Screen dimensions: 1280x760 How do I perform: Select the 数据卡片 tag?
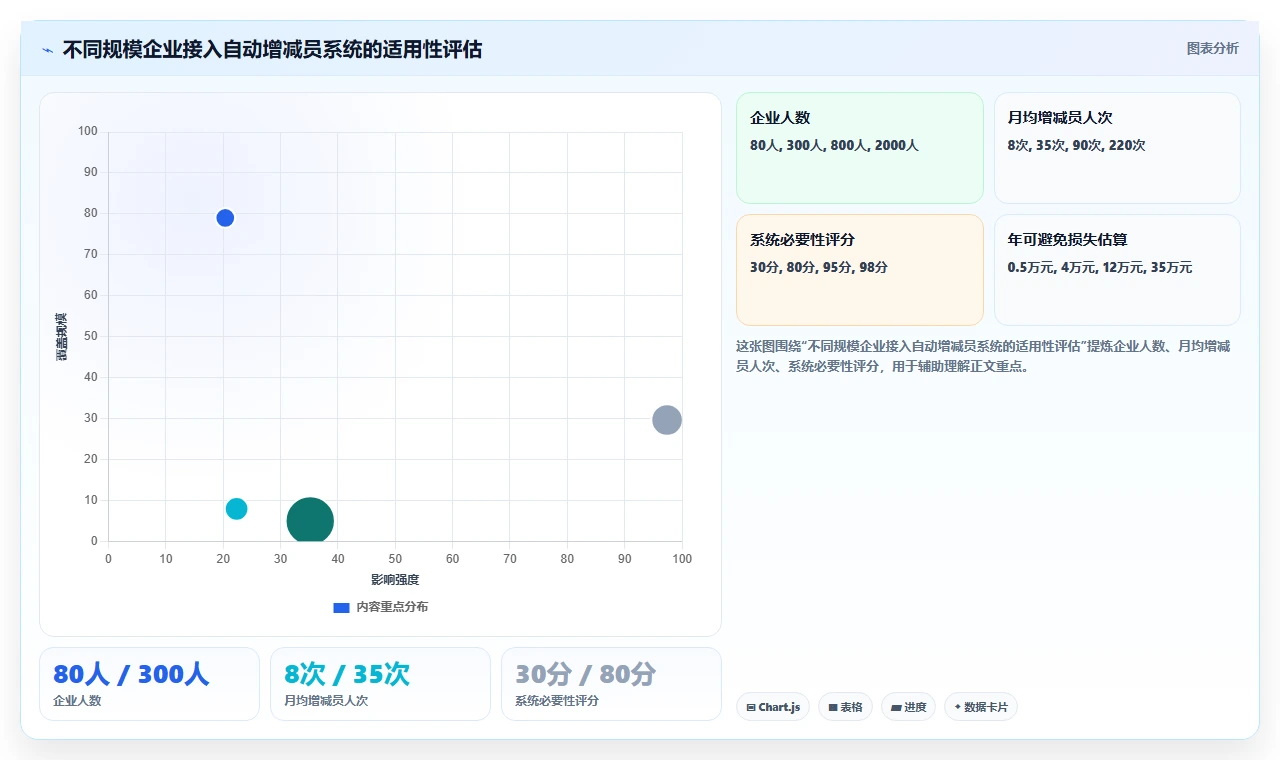(981, 707)
